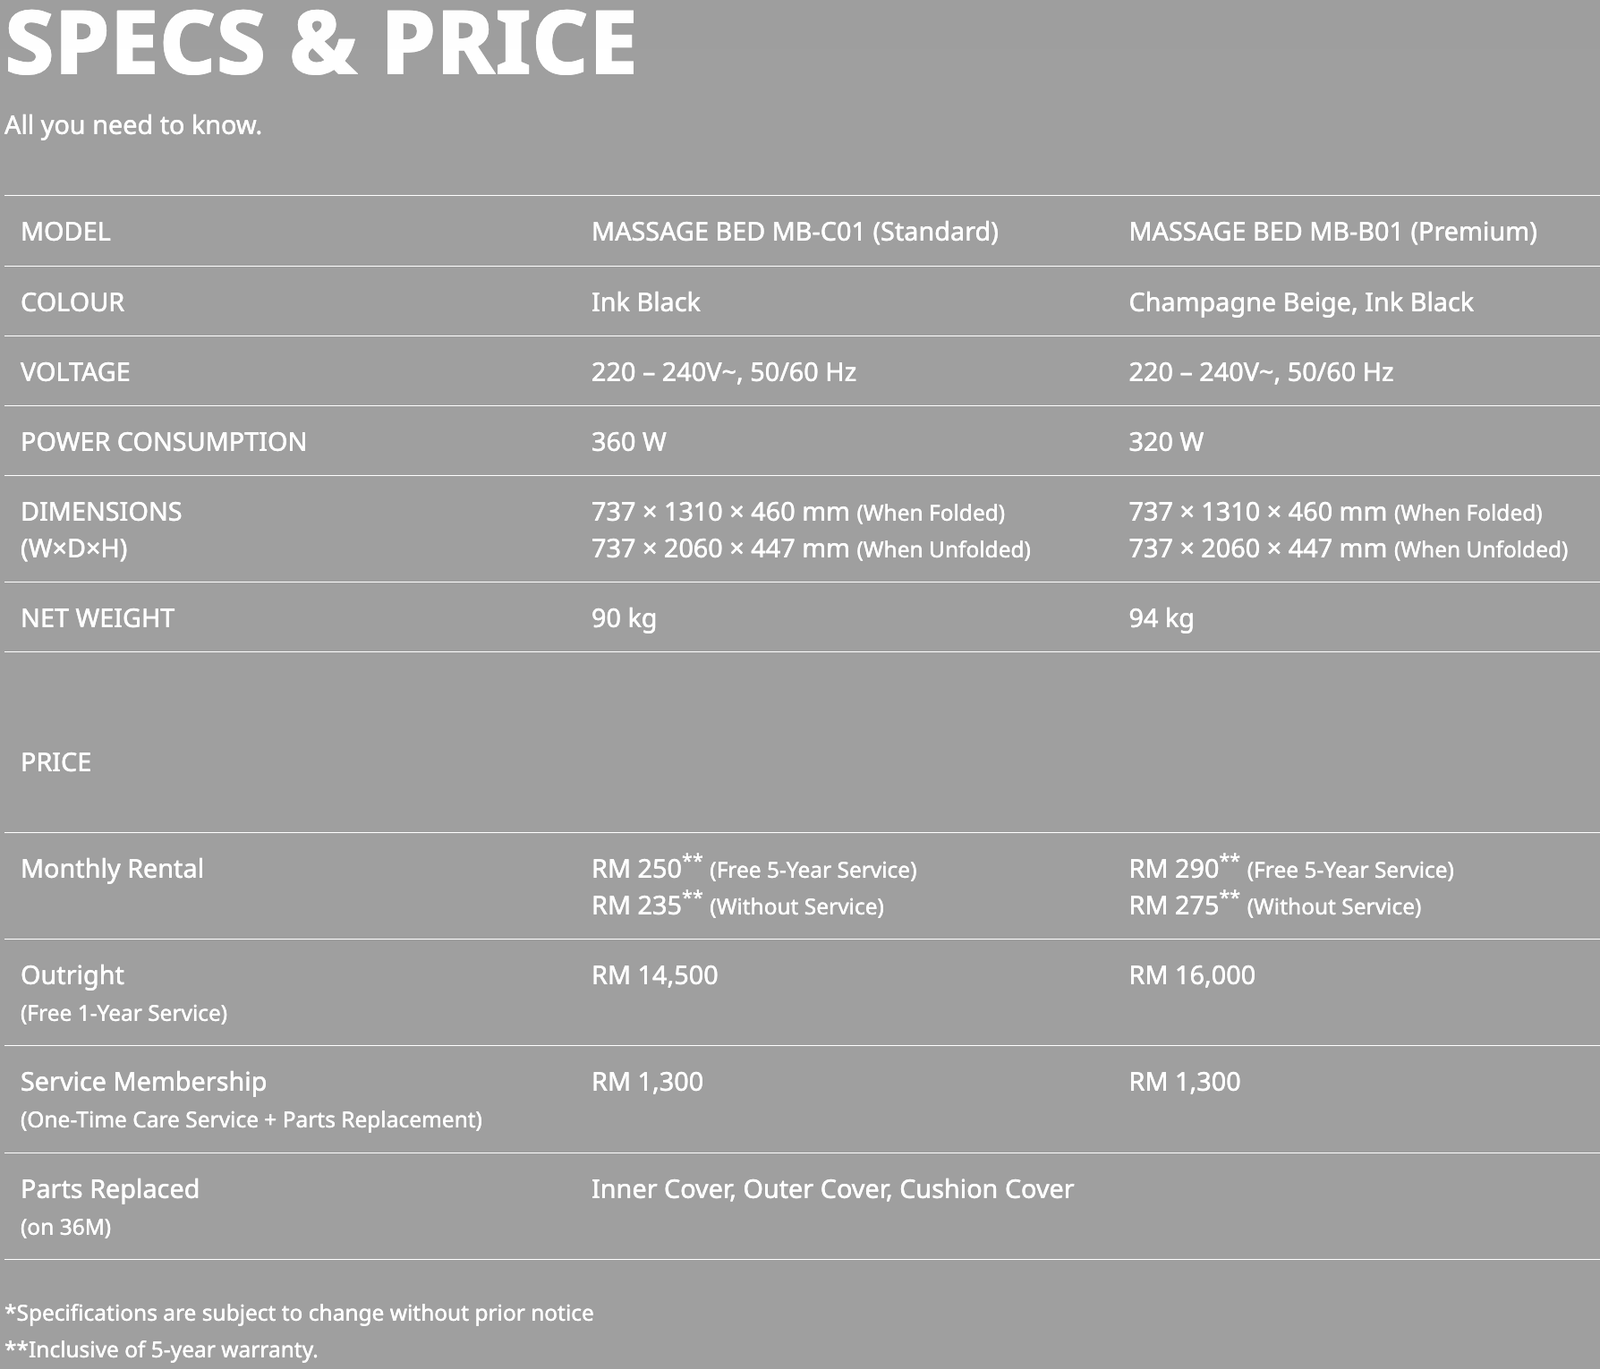Click 'Inner Cover, Outer Cover, Cushion Cover' text
1600x1369 pixels.
pos(831,1188)
